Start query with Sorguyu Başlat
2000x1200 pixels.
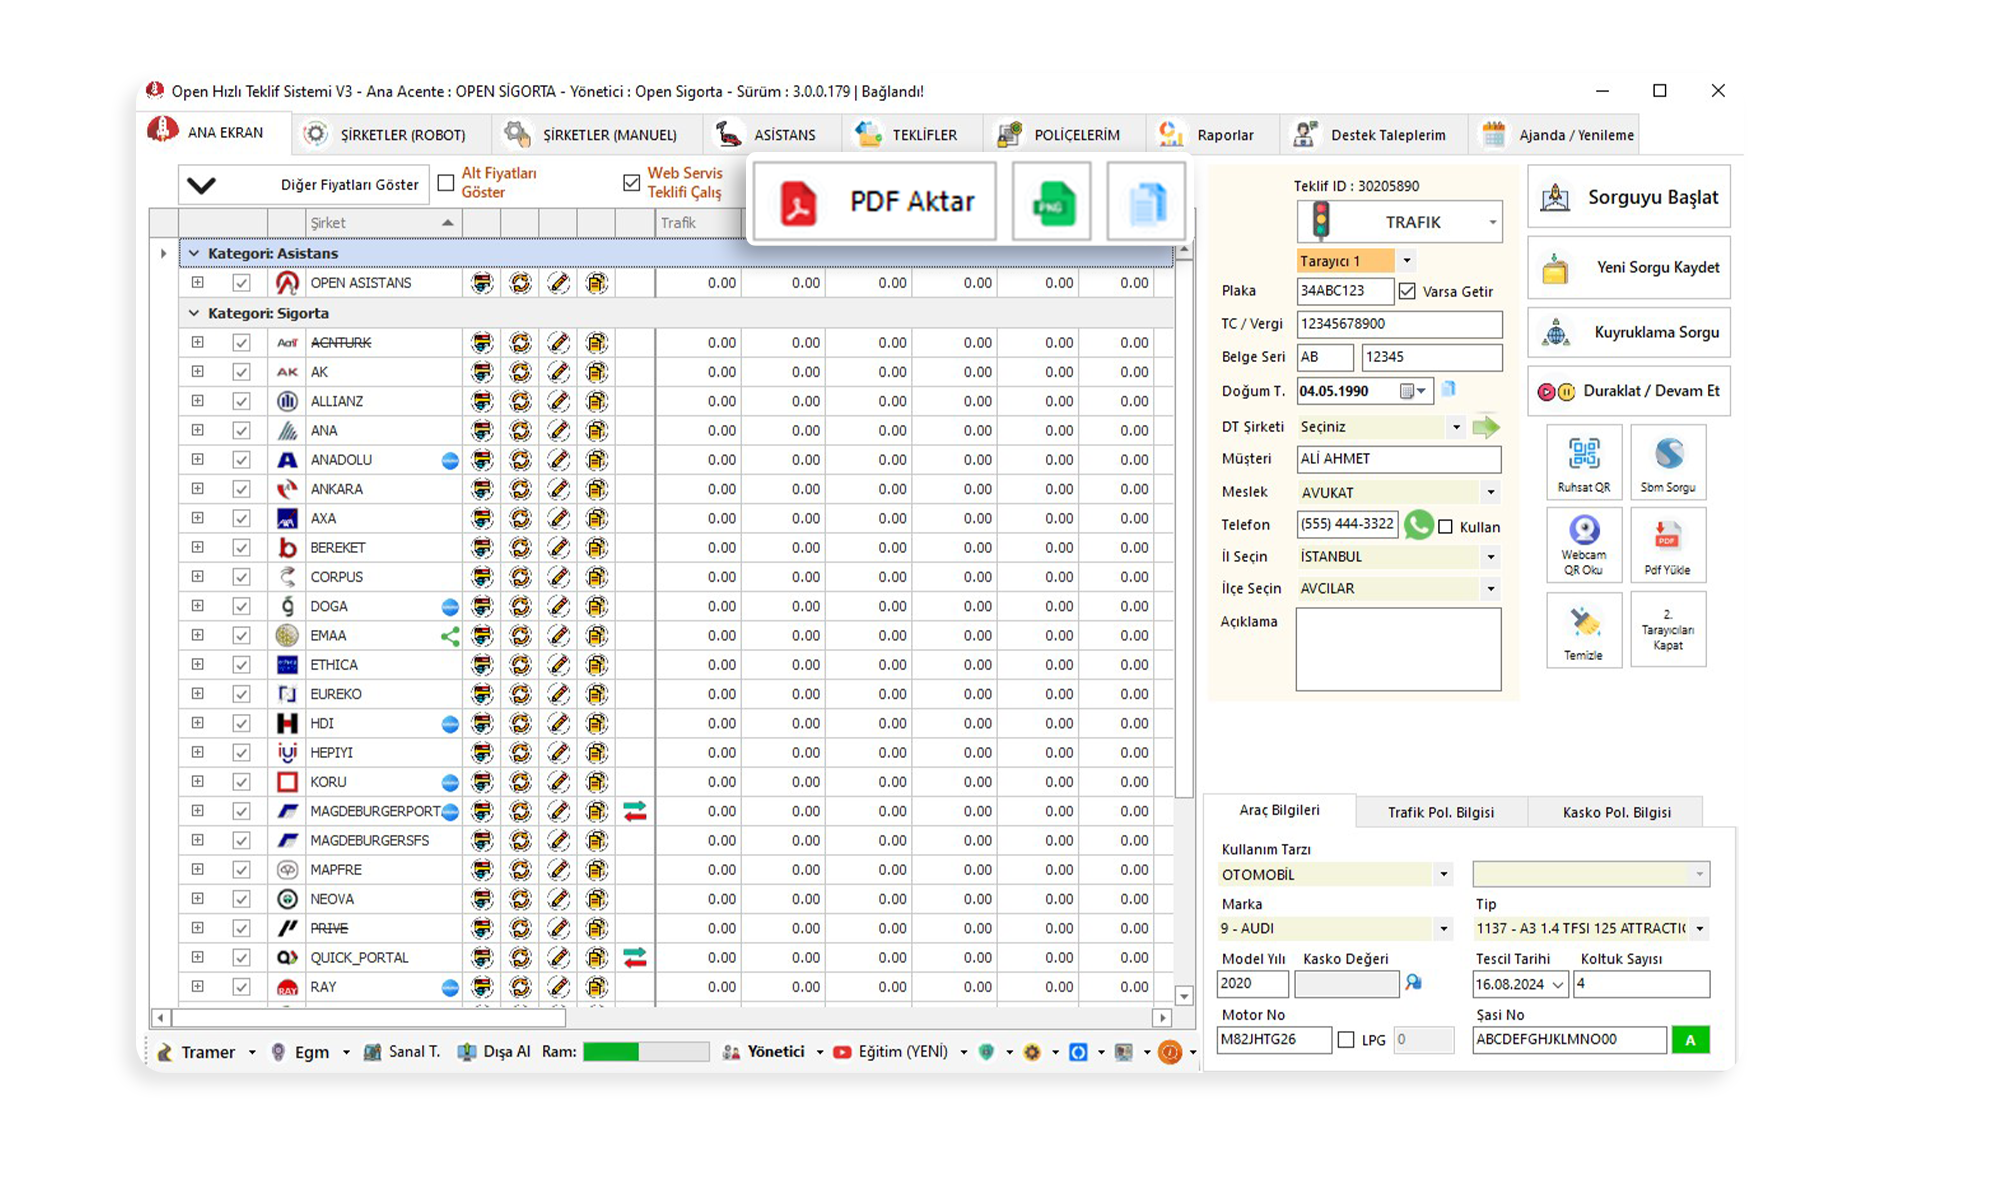1629,197
